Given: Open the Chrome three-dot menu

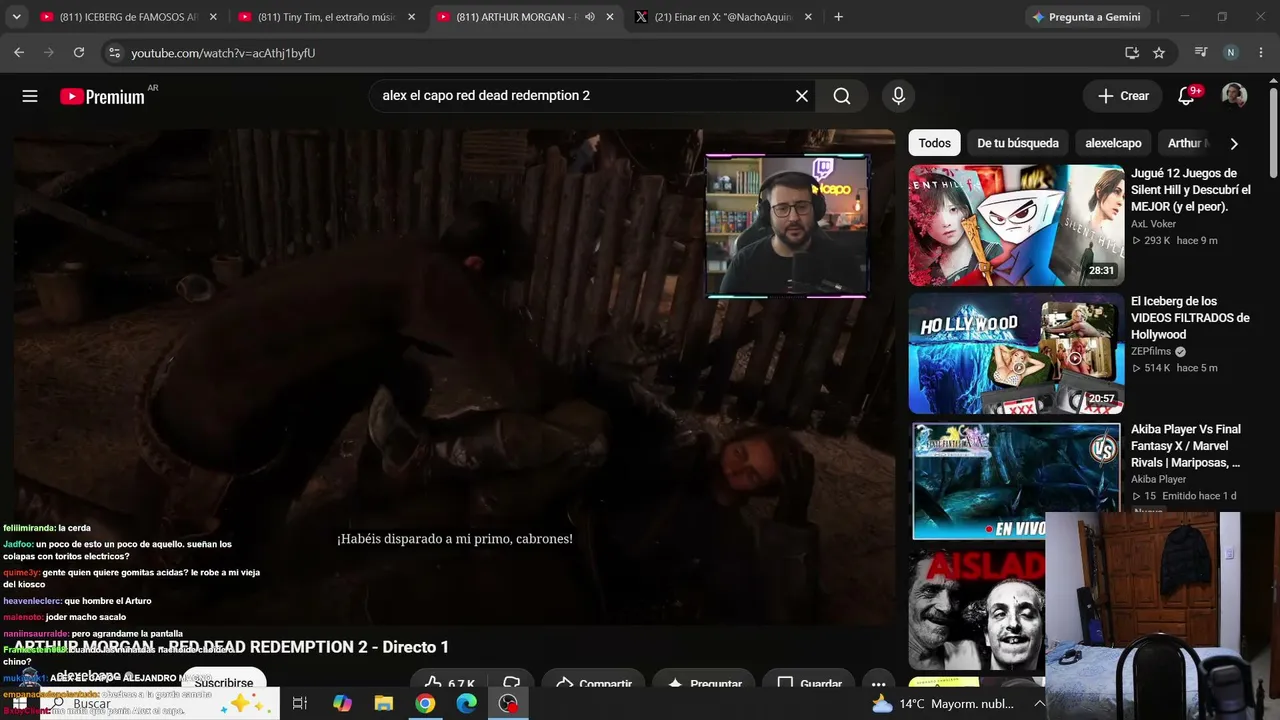Looking at the screenshot, I should click(x=1260, y=53).
